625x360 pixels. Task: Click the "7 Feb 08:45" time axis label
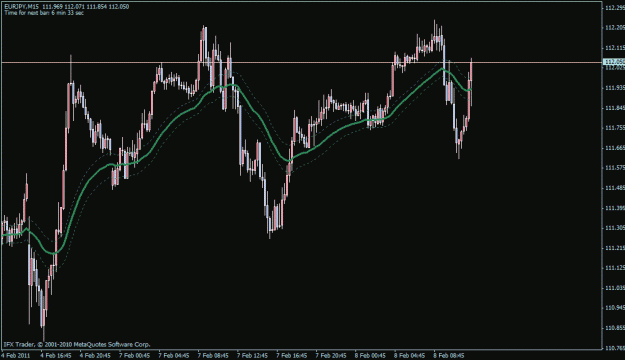213,355
